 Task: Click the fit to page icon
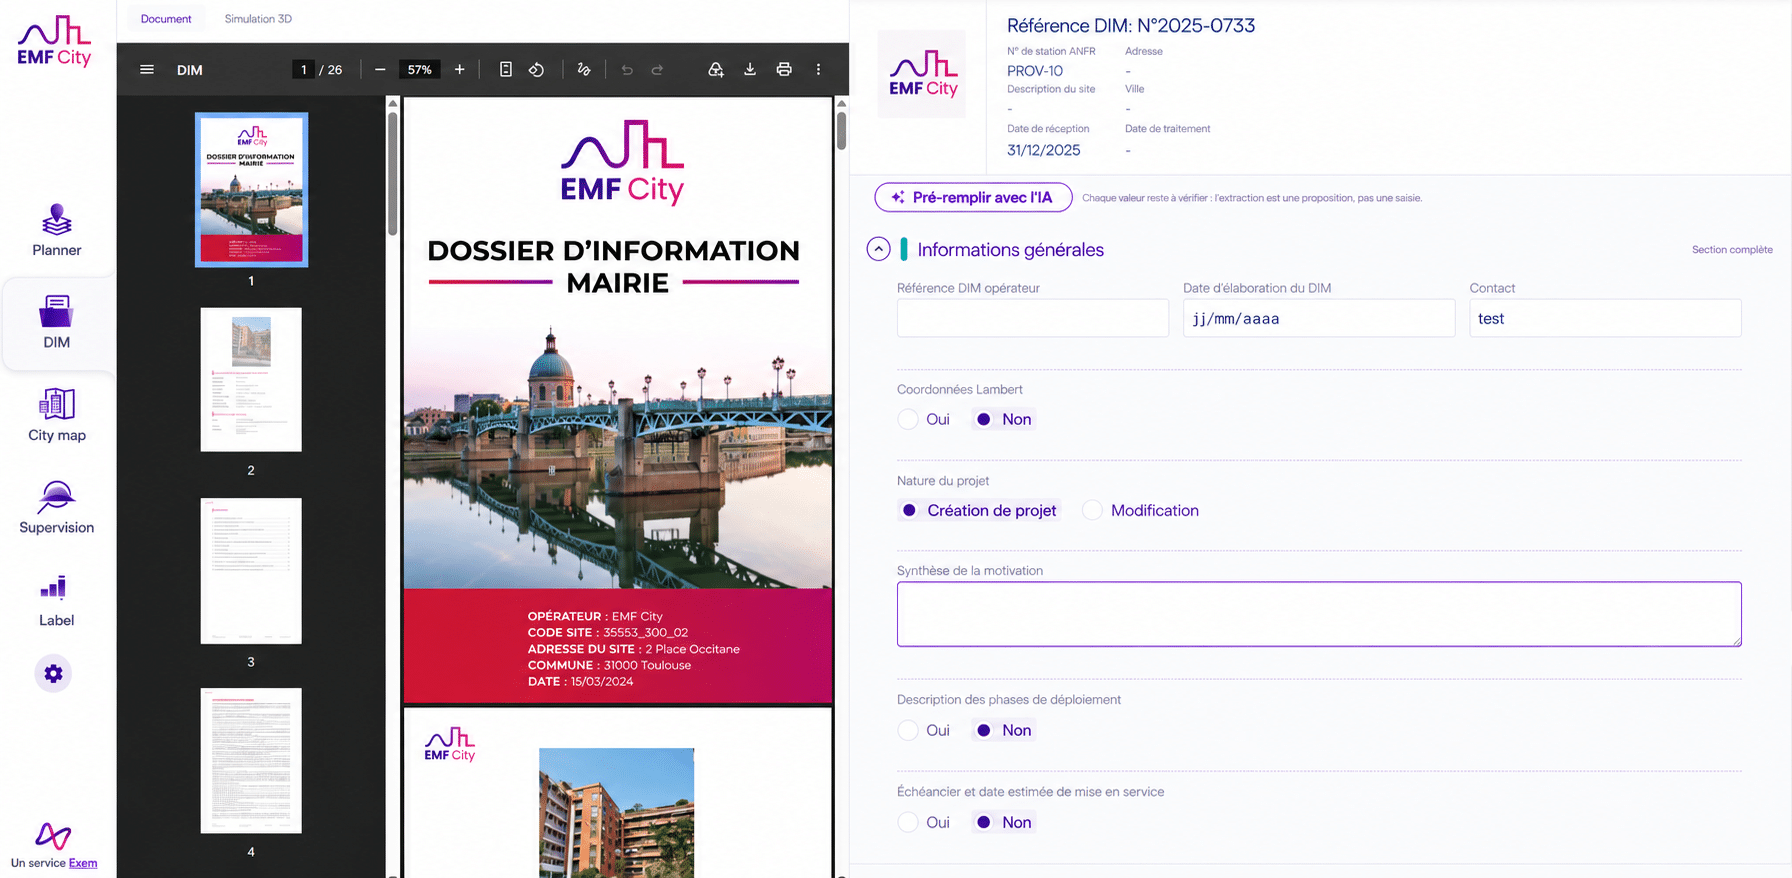506,70
